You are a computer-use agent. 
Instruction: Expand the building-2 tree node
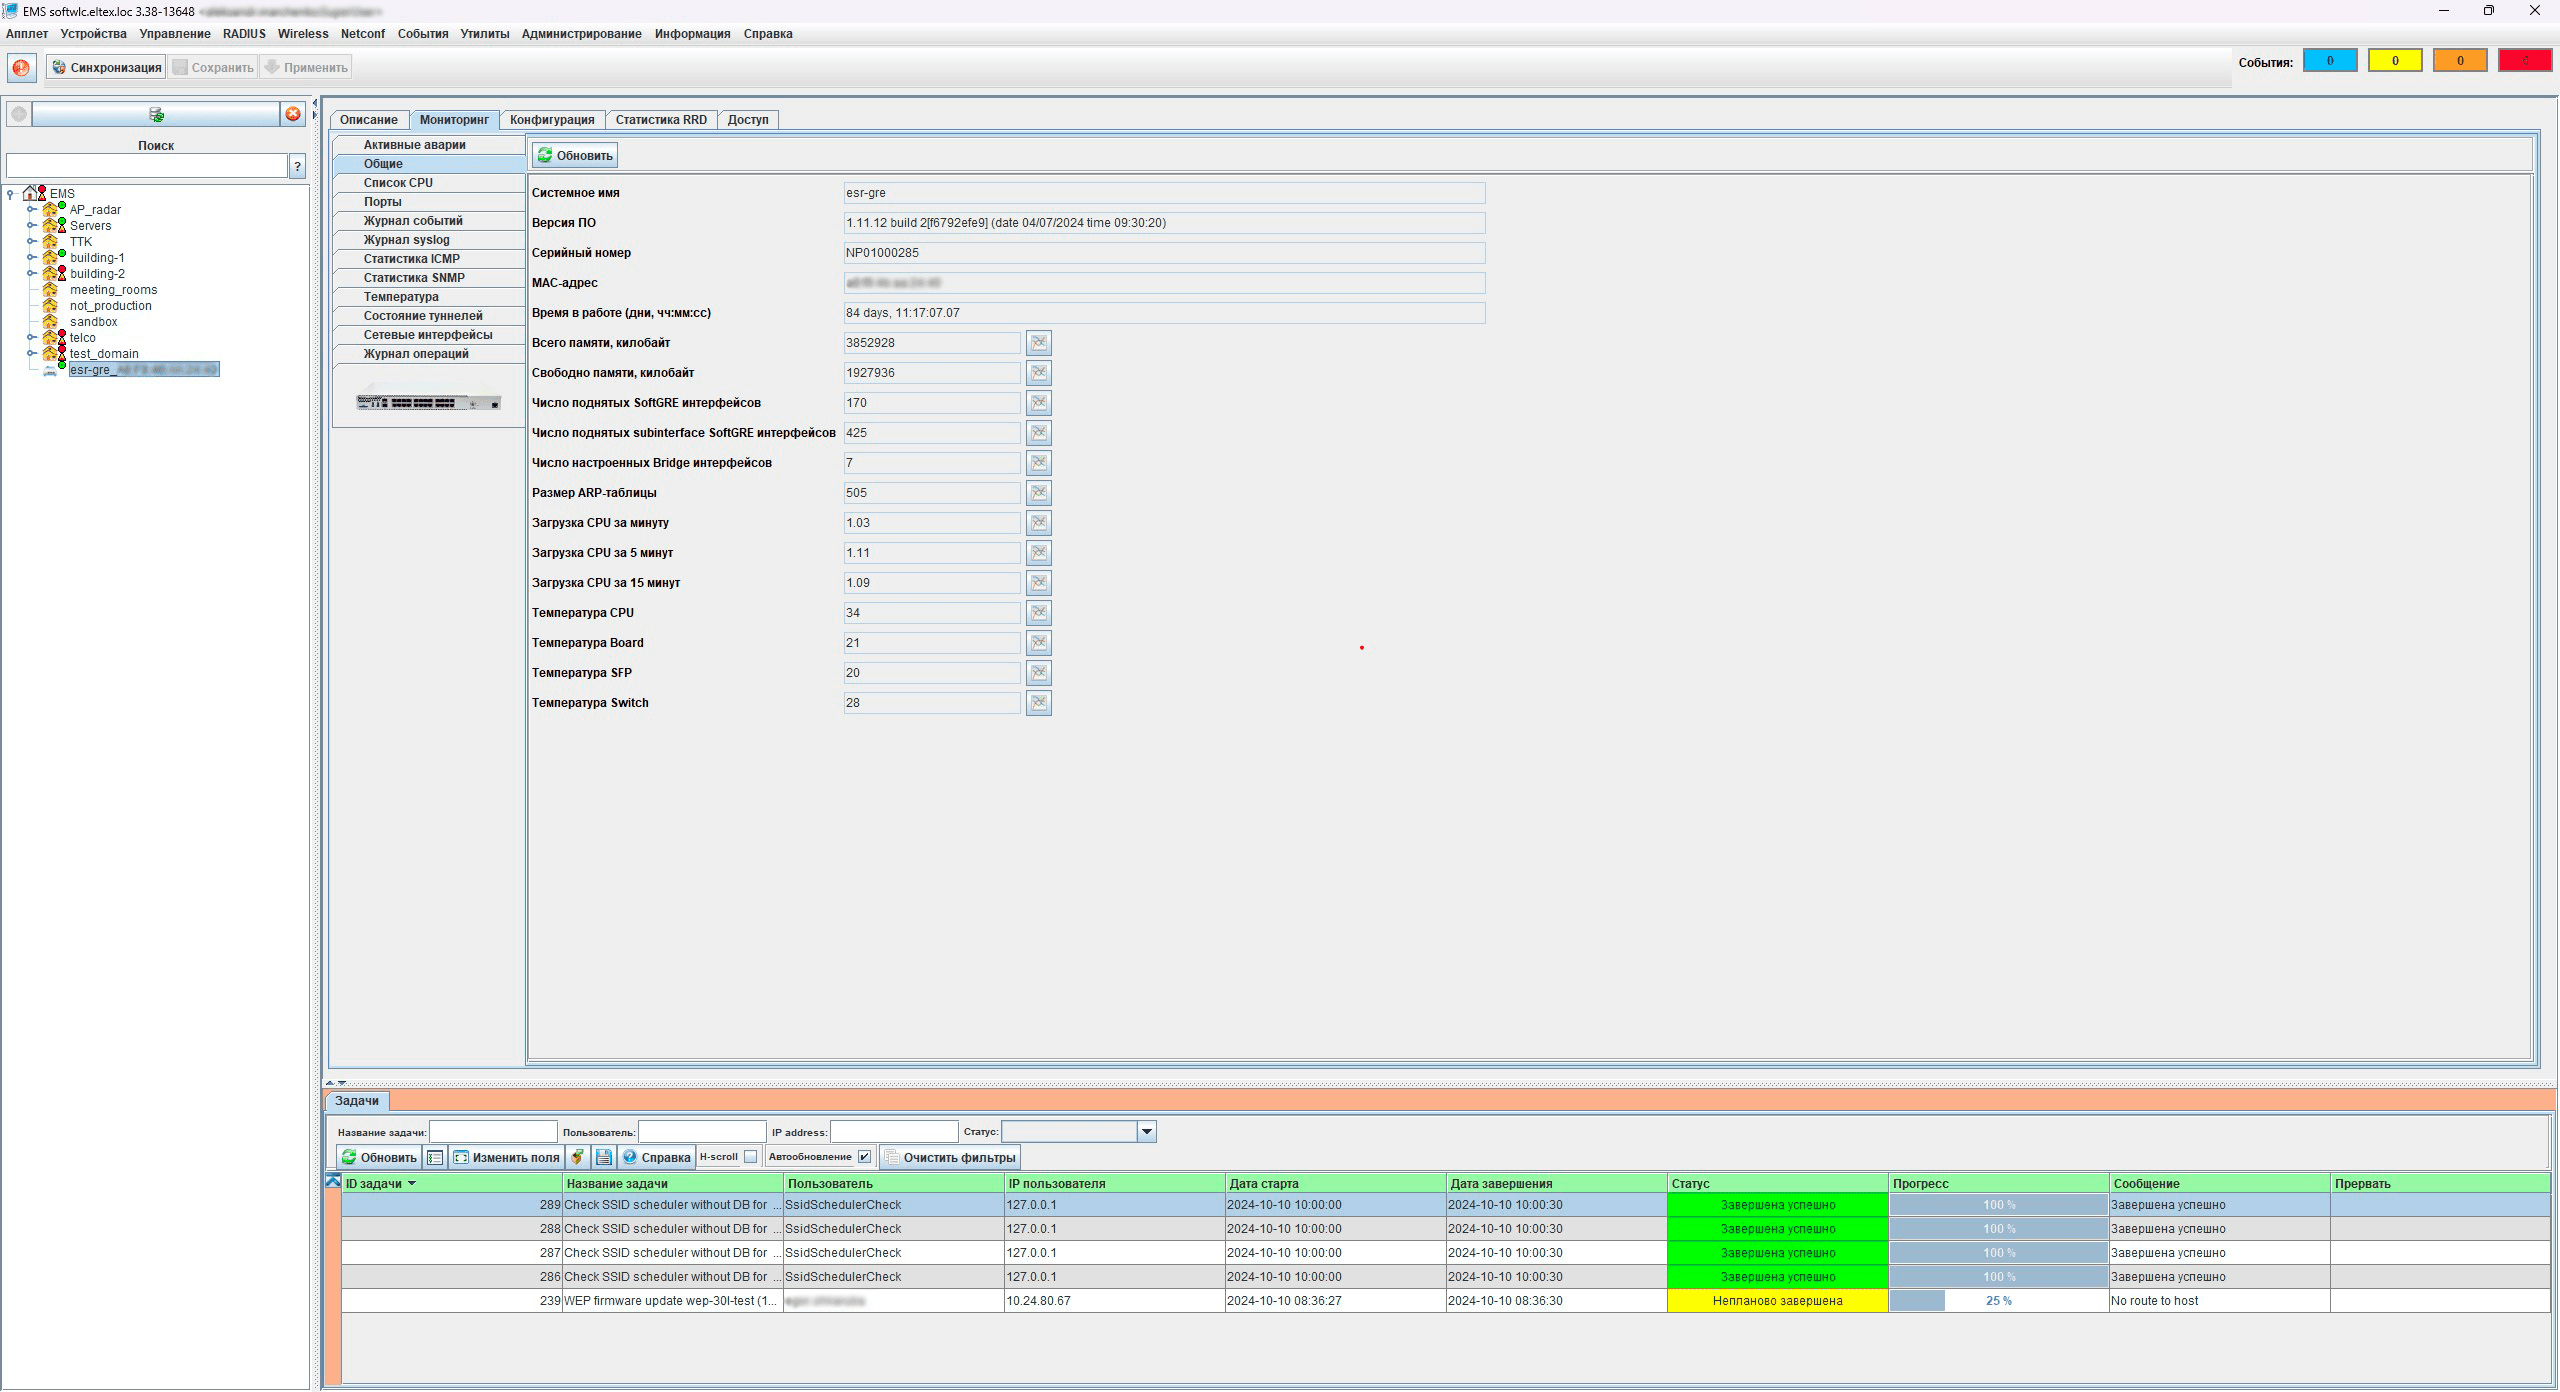(32, 274)
